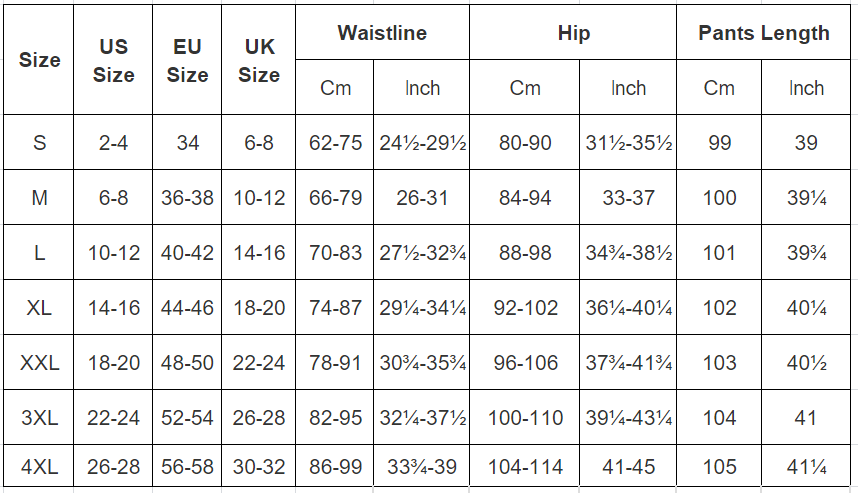Image resolution: width=858 pixels, height=493 pixels.
Task: Click the Hip header cell
Action: (573, 32)
